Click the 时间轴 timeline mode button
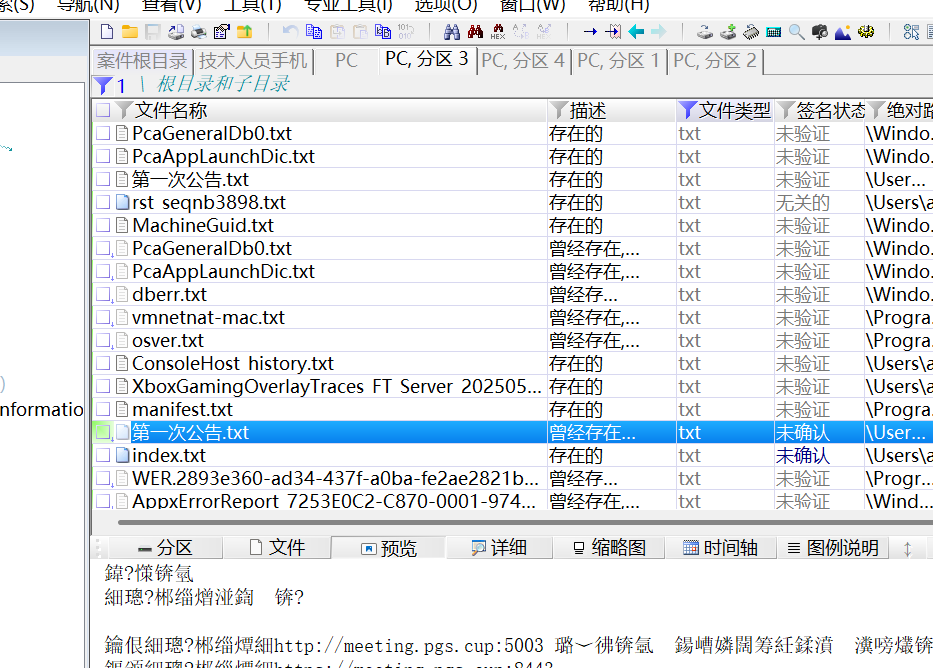The height and width of the screenshot is (668, 933). [721, 548]
